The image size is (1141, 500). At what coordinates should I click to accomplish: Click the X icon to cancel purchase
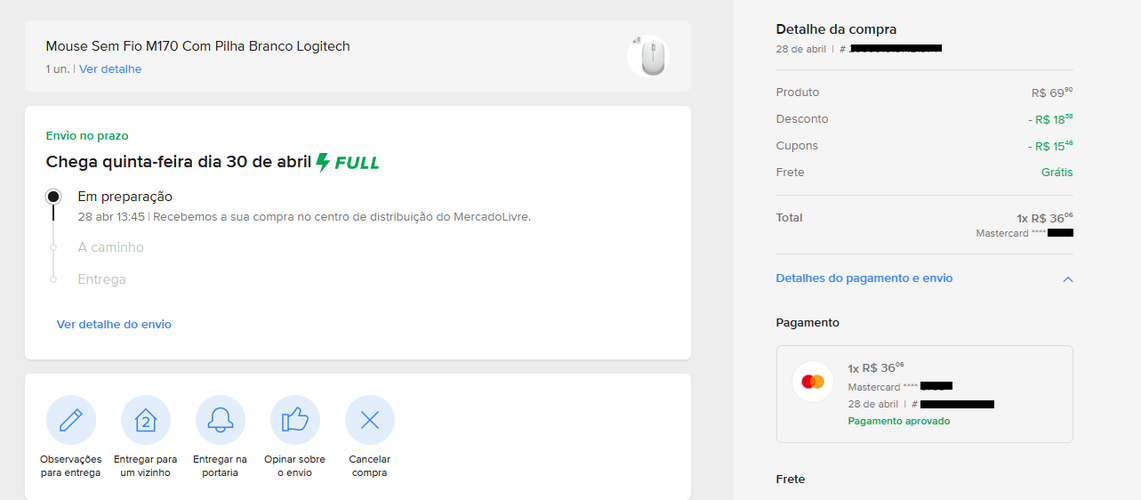click(370, 420)
